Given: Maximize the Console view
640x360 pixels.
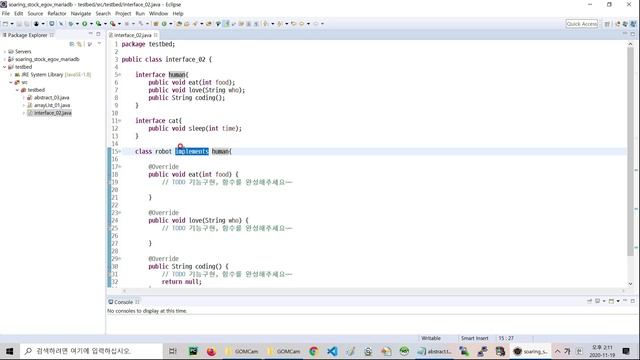Looking at the screenshot, I should point(633,301).
